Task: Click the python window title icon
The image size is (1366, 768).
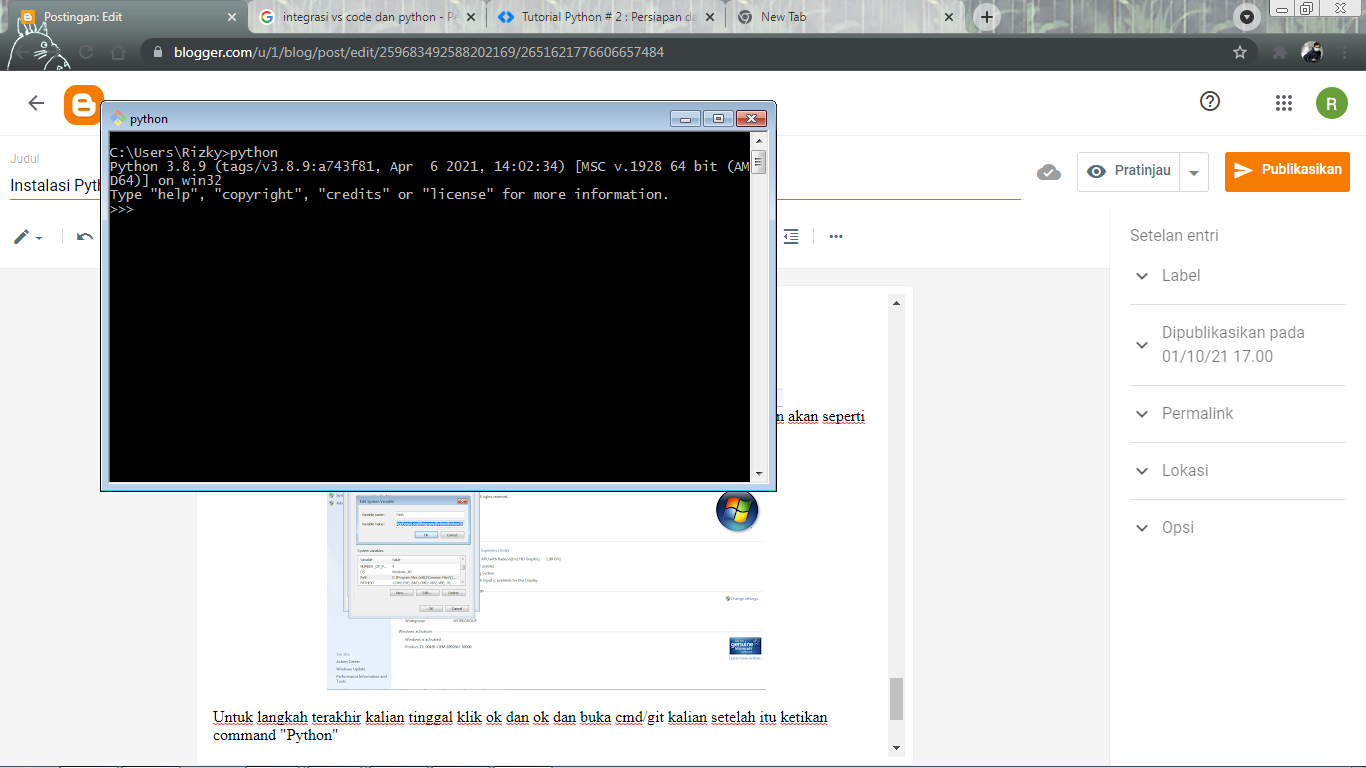Action: tap(118, 118)
